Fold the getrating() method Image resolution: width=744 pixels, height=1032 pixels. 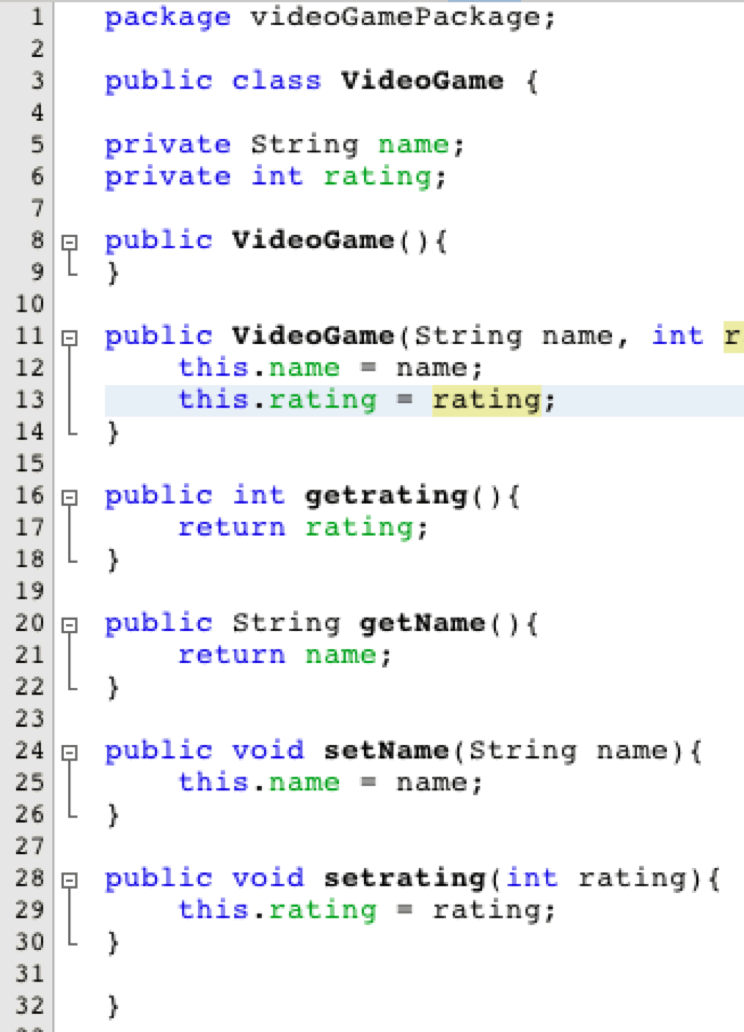click(x=69, y=496)
